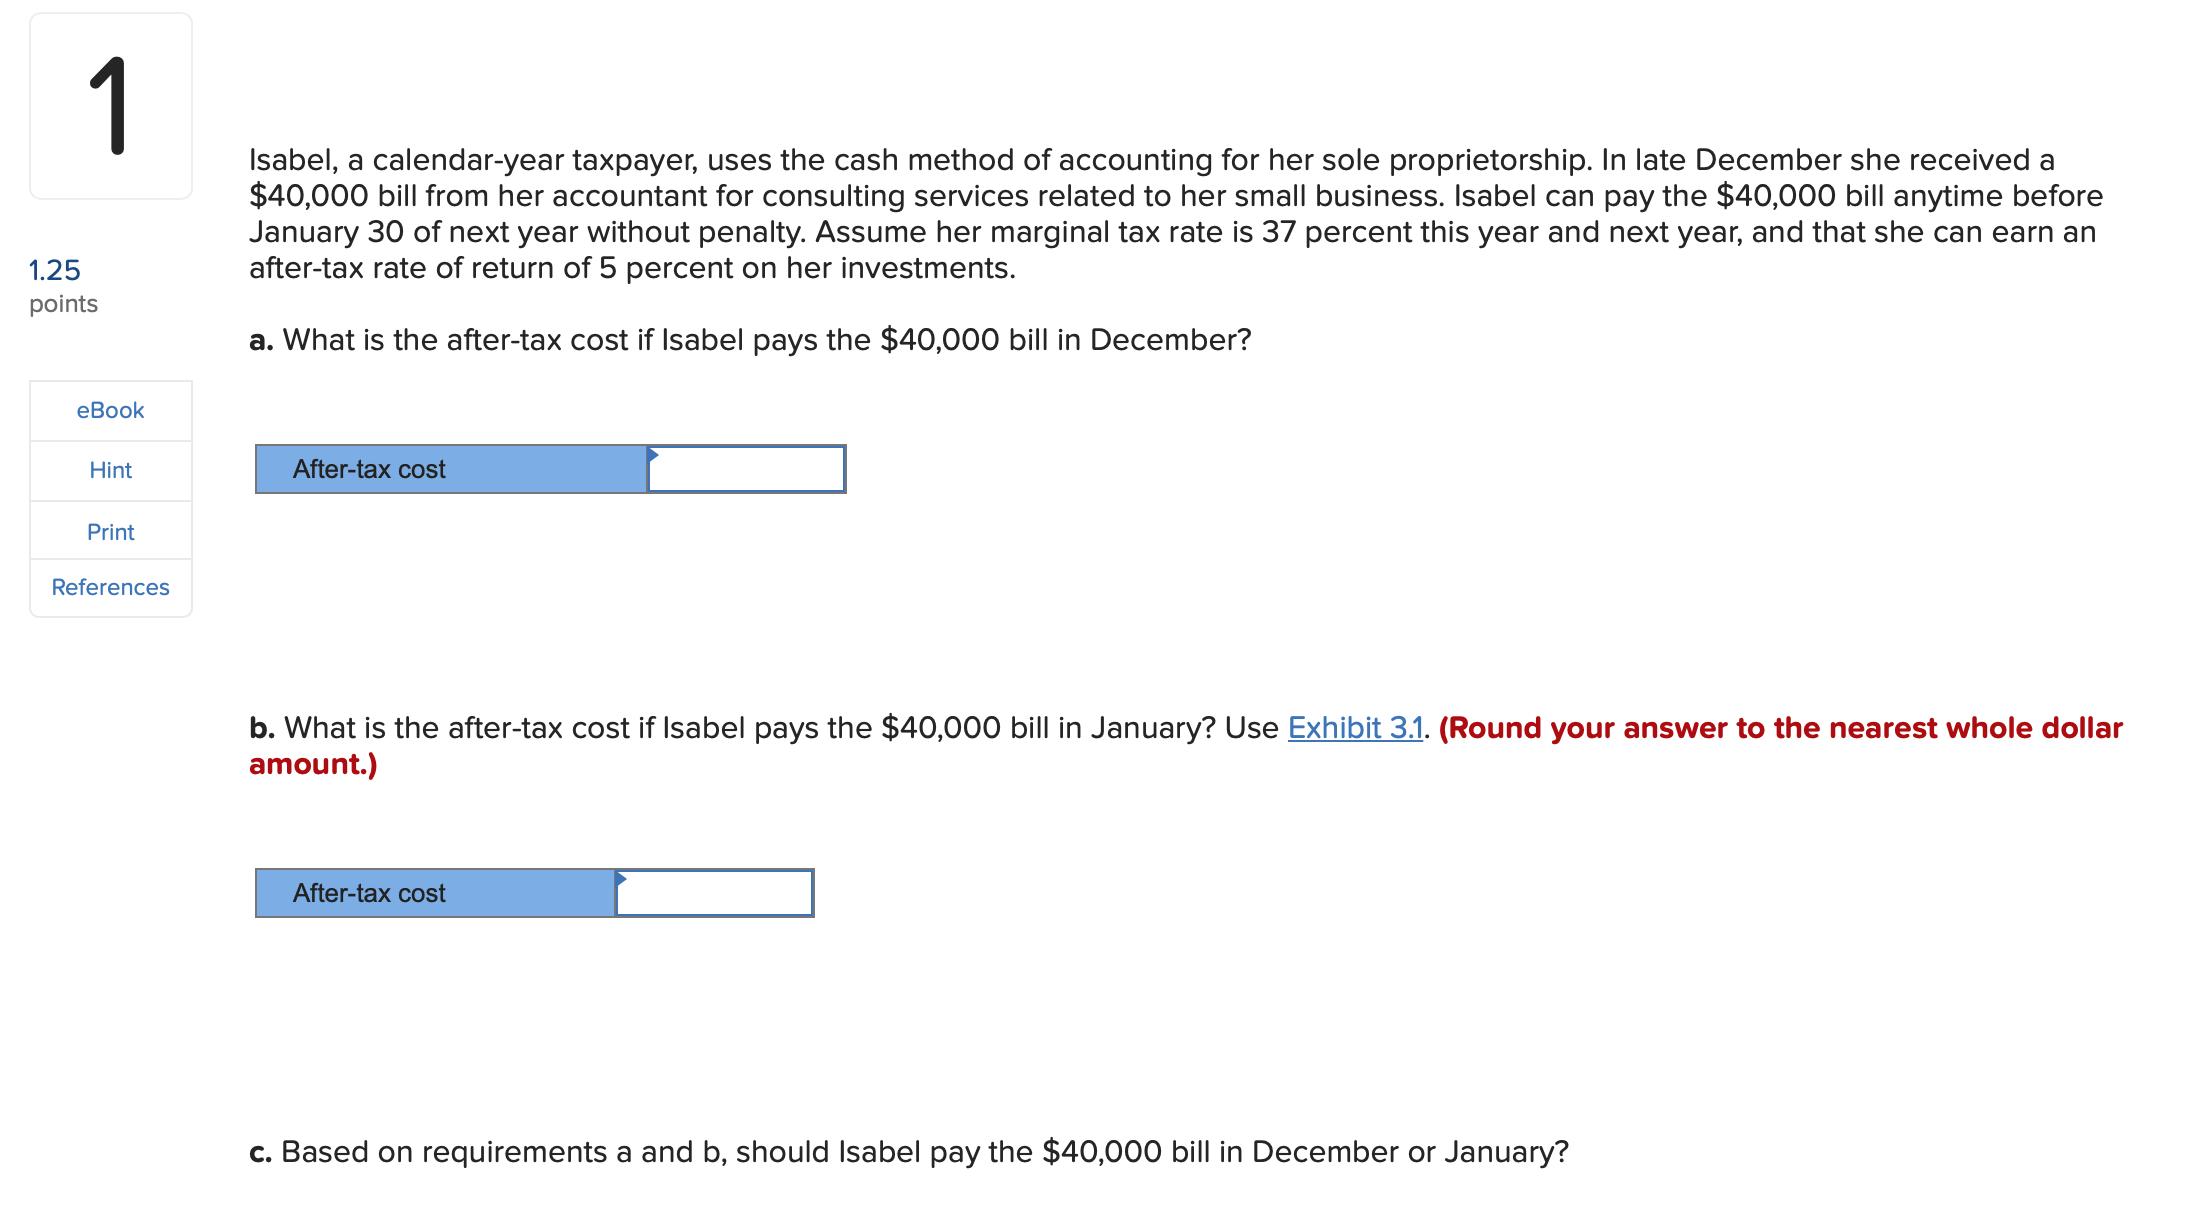Select the bold 'a.' marker in the question
Viewport: 2188px width, 1227px height.
(x=262, y=339)
